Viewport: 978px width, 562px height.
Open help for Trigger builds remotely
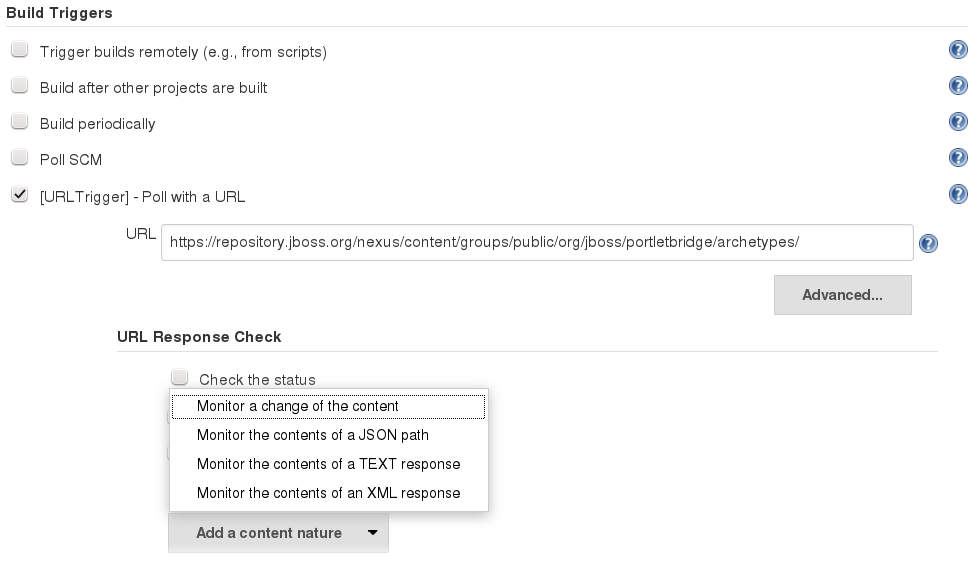958,51
